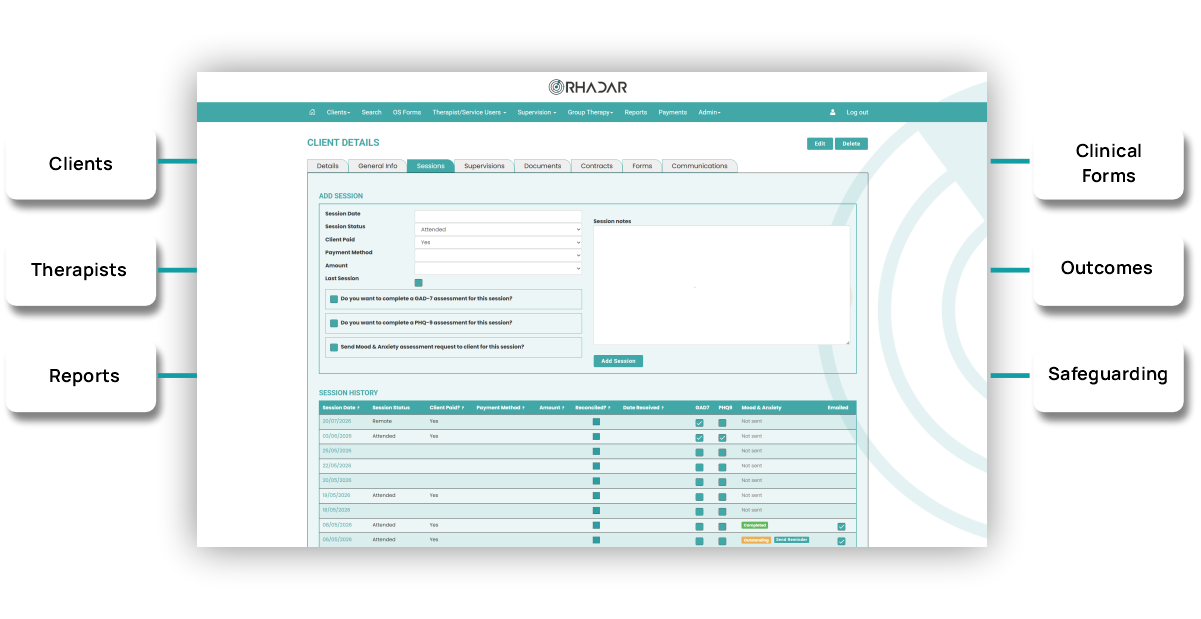Click the Edit button
Viewport: 1201px width, 619px height.
pyautogui.click(x=820, y=143)
